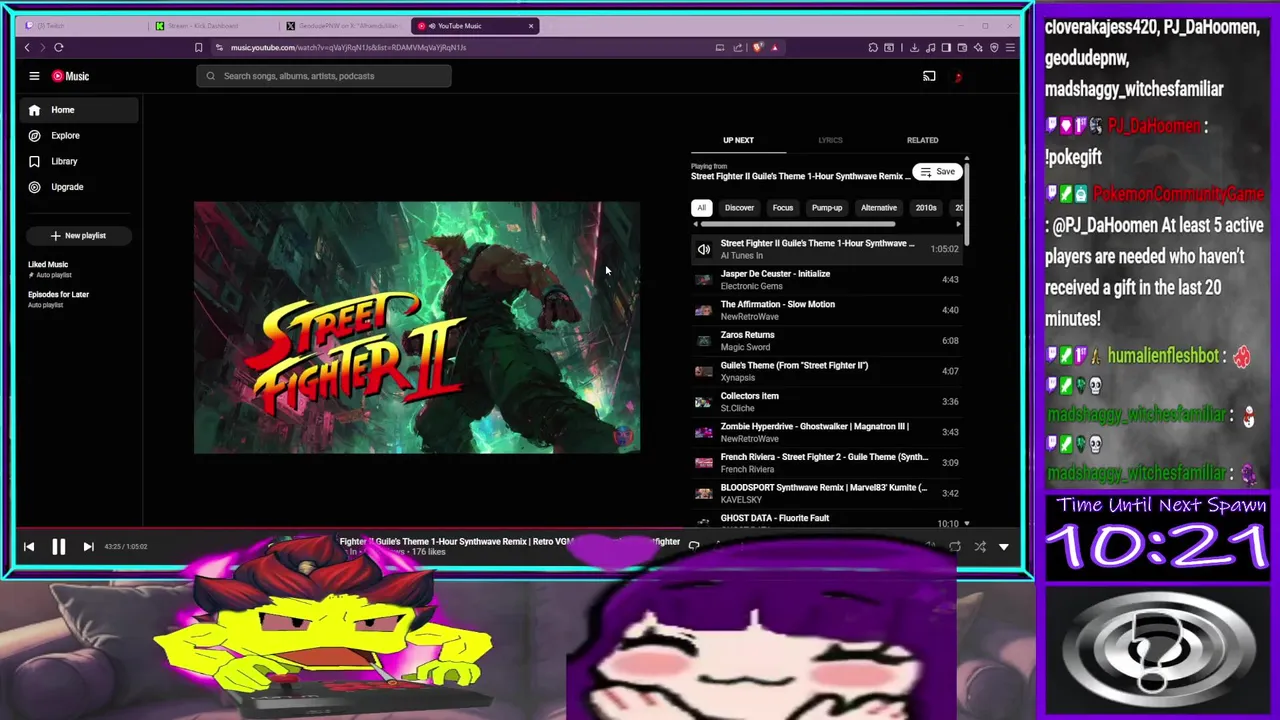The image size is (1280, 720).
Task: Click the browser back arrow
Action: coord(27,47)
